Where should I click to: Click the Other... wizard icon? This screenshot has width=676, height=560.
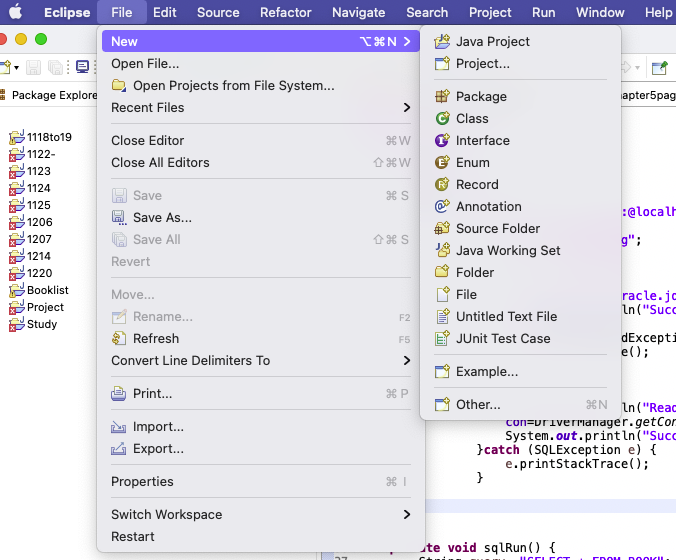coord(442,404)
